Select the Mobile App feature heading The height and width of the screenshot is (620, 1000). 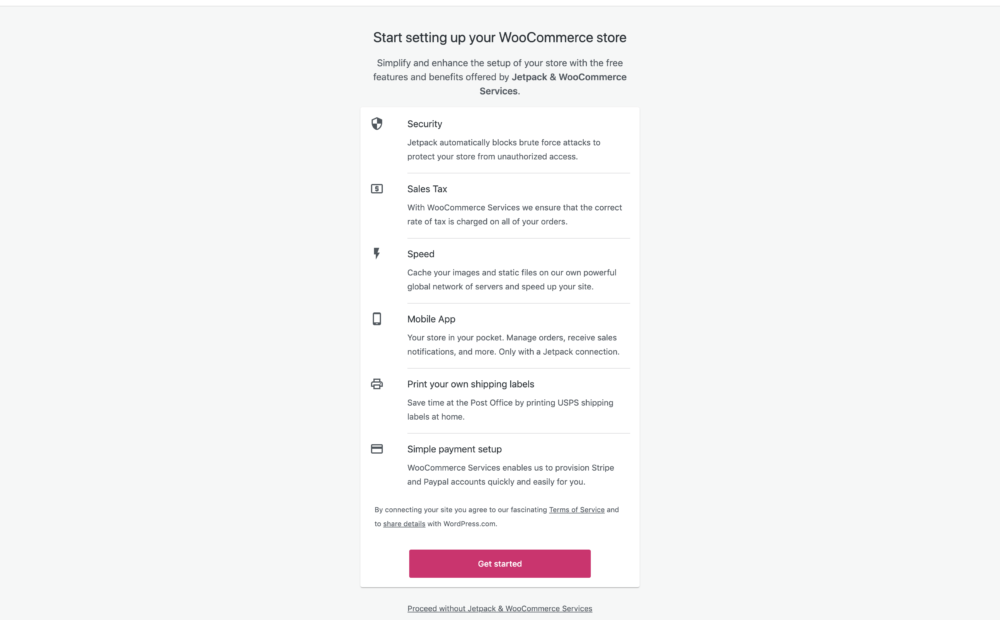pyautogui.click(x=431, y=319)
